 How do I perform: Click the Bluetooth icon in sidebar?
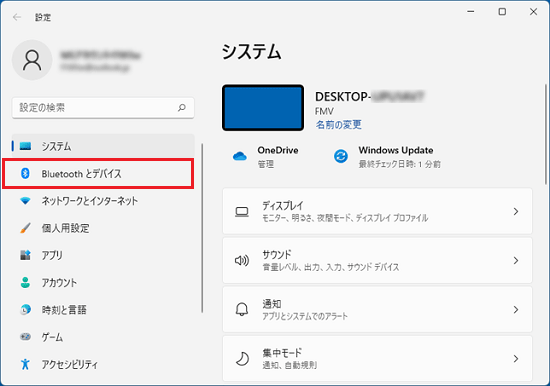point(25,173)
